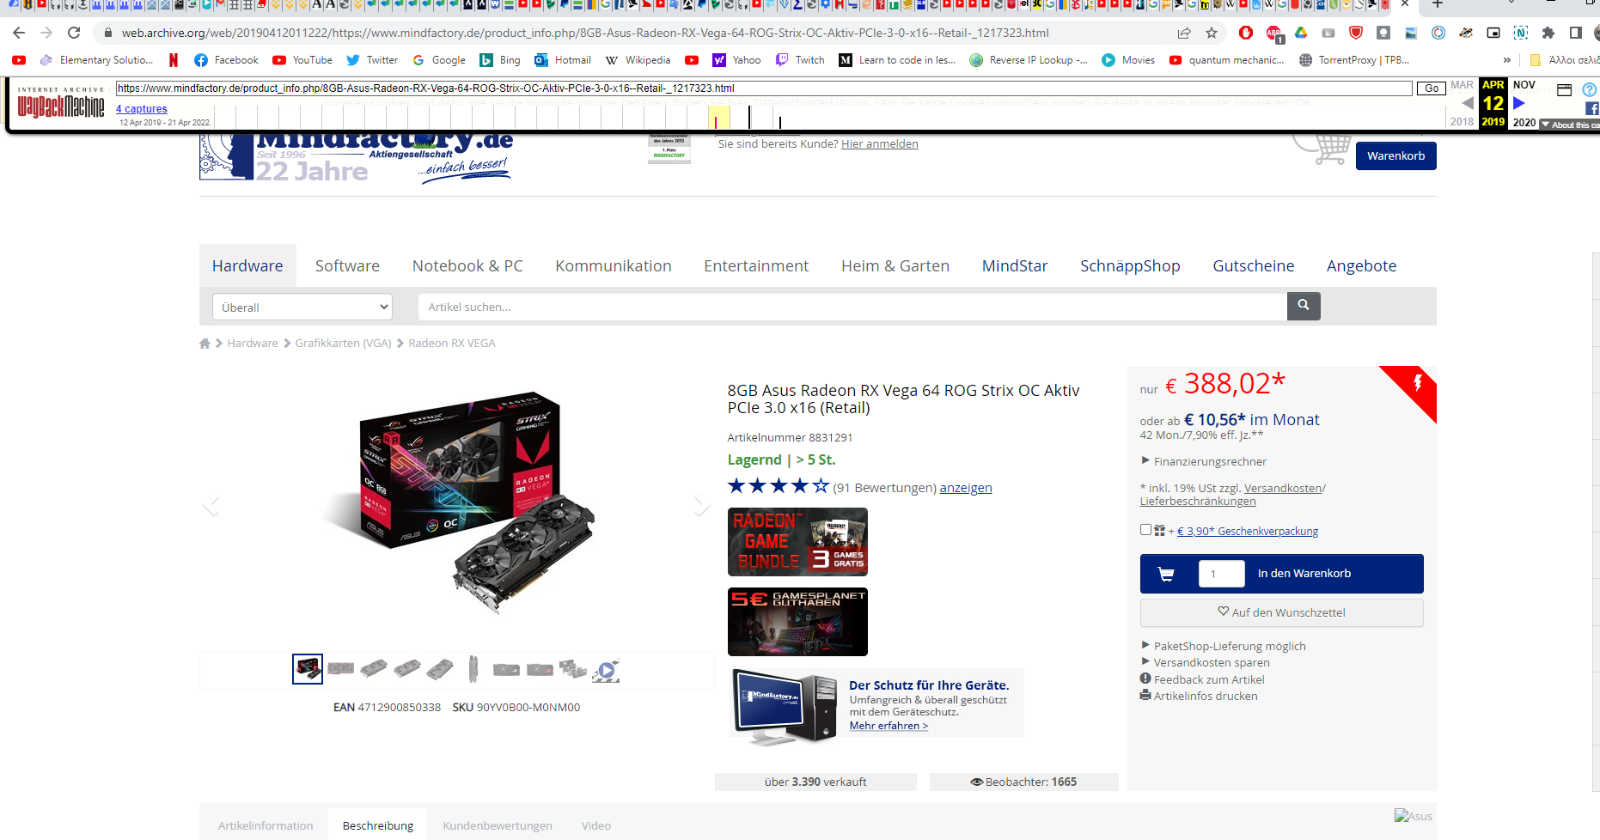This screenshot has height=840, width=1600.
Task: Bookmark this page with the star icon
Action: 1212,33
